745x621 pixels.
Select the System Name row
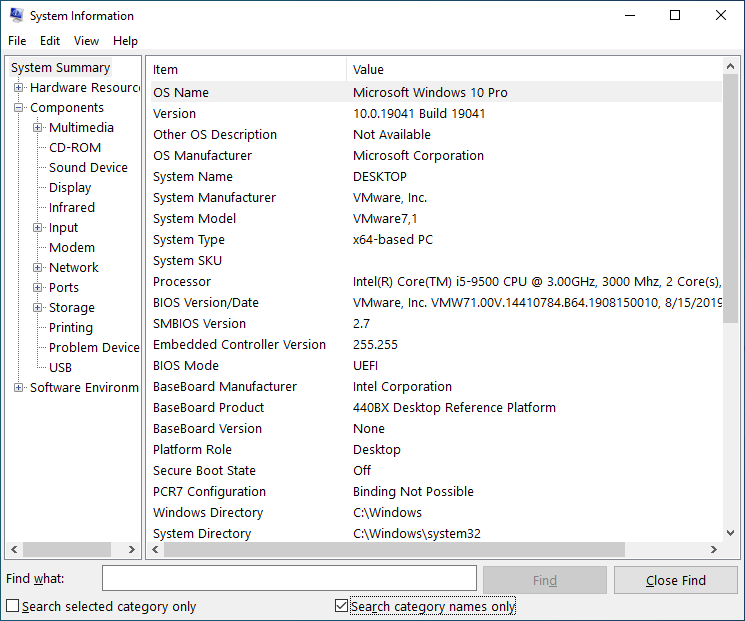[x=436, y=176]
